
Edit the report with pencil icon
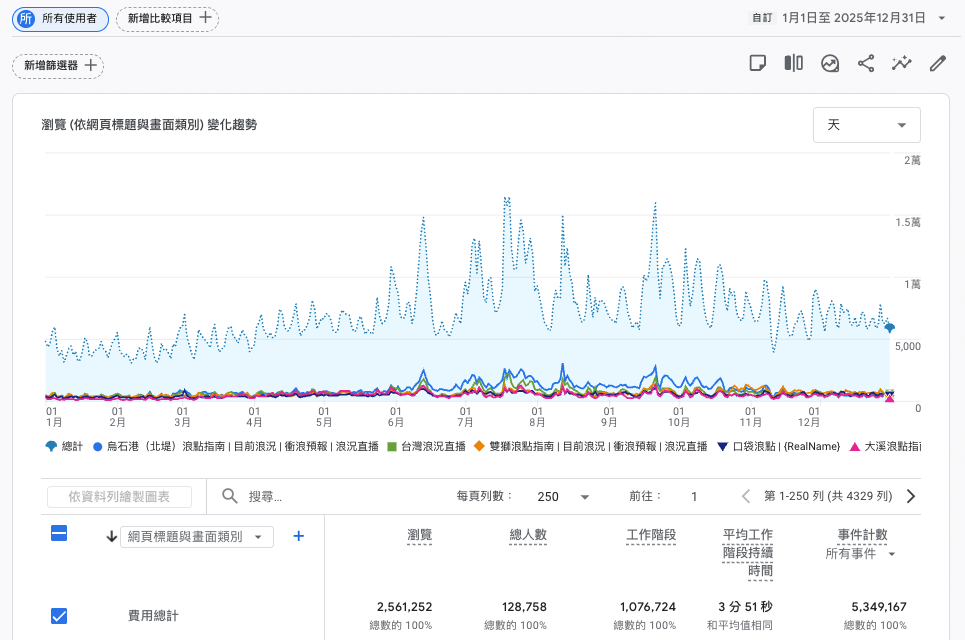pos(937,63)
